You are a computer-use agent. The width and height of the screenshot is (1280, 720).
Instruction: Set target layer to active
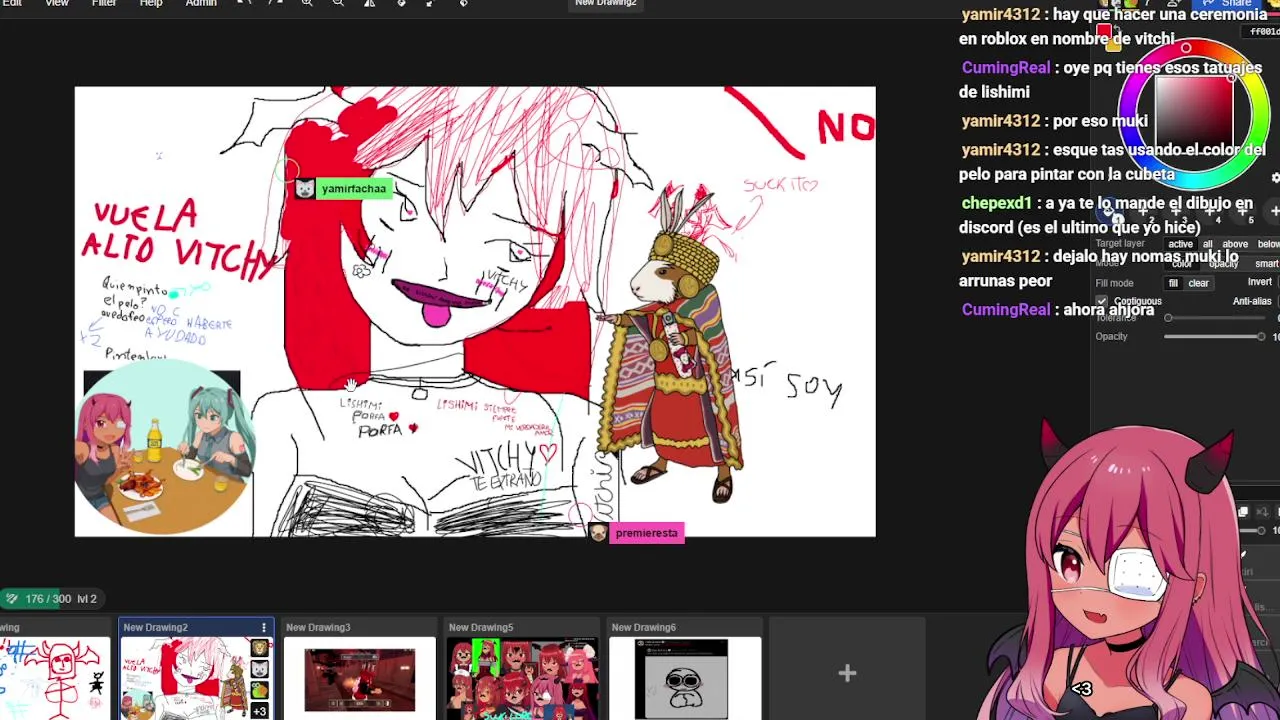1180,244
